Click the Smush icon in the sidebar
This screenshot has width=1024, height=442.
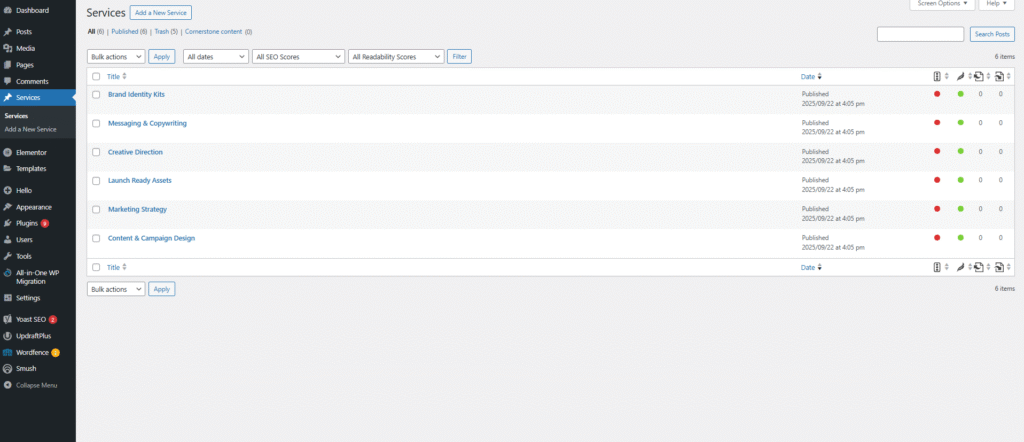(x=8, y=368)
